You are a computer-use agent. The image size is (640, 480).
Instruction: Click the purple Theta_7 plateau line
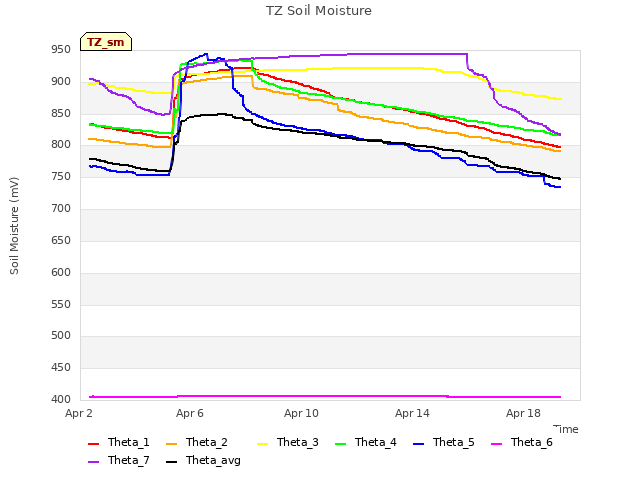coord(406,54)
